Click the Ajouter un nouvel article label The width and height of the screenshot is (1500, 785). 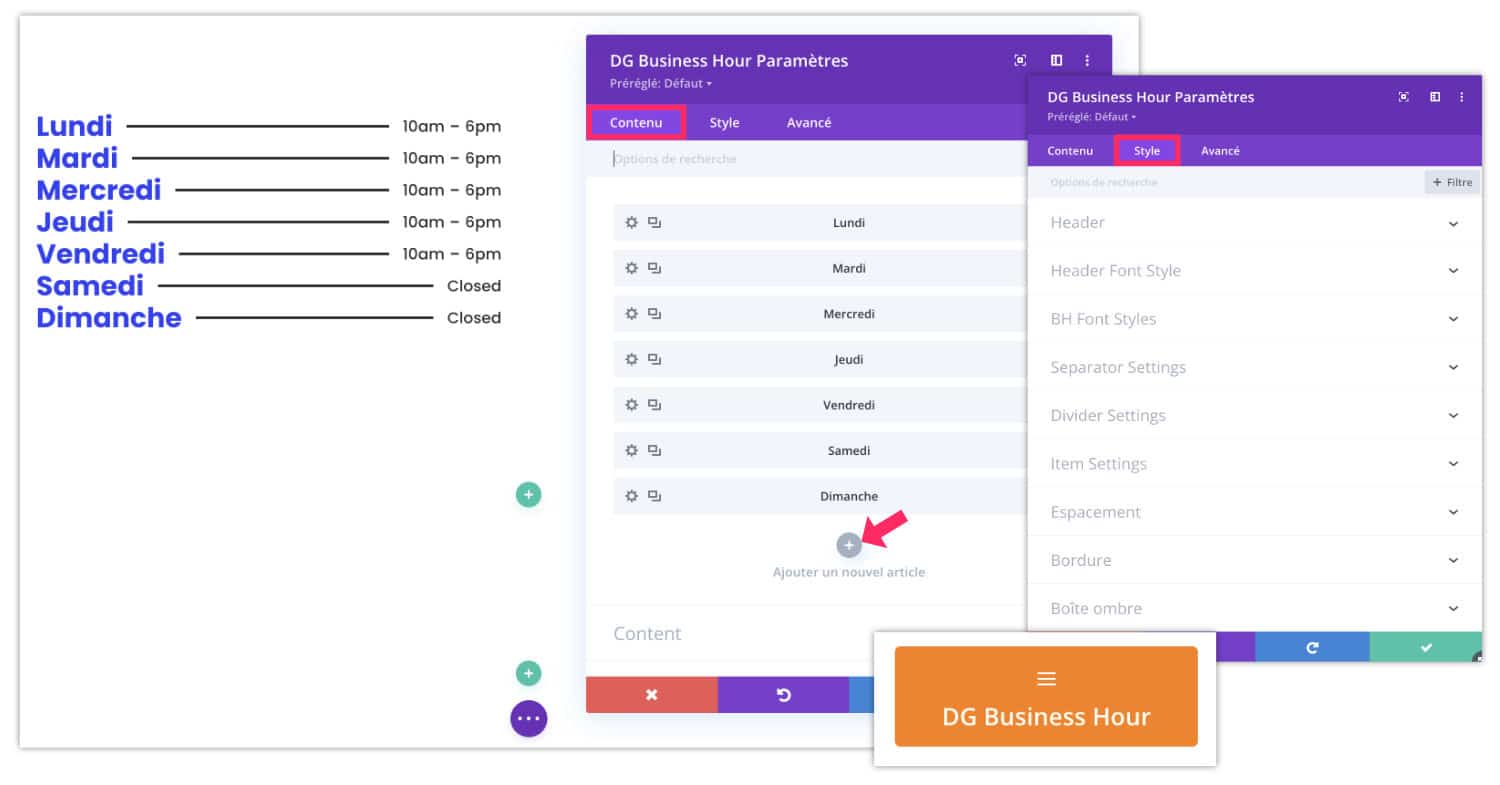[x=849, y=572]
